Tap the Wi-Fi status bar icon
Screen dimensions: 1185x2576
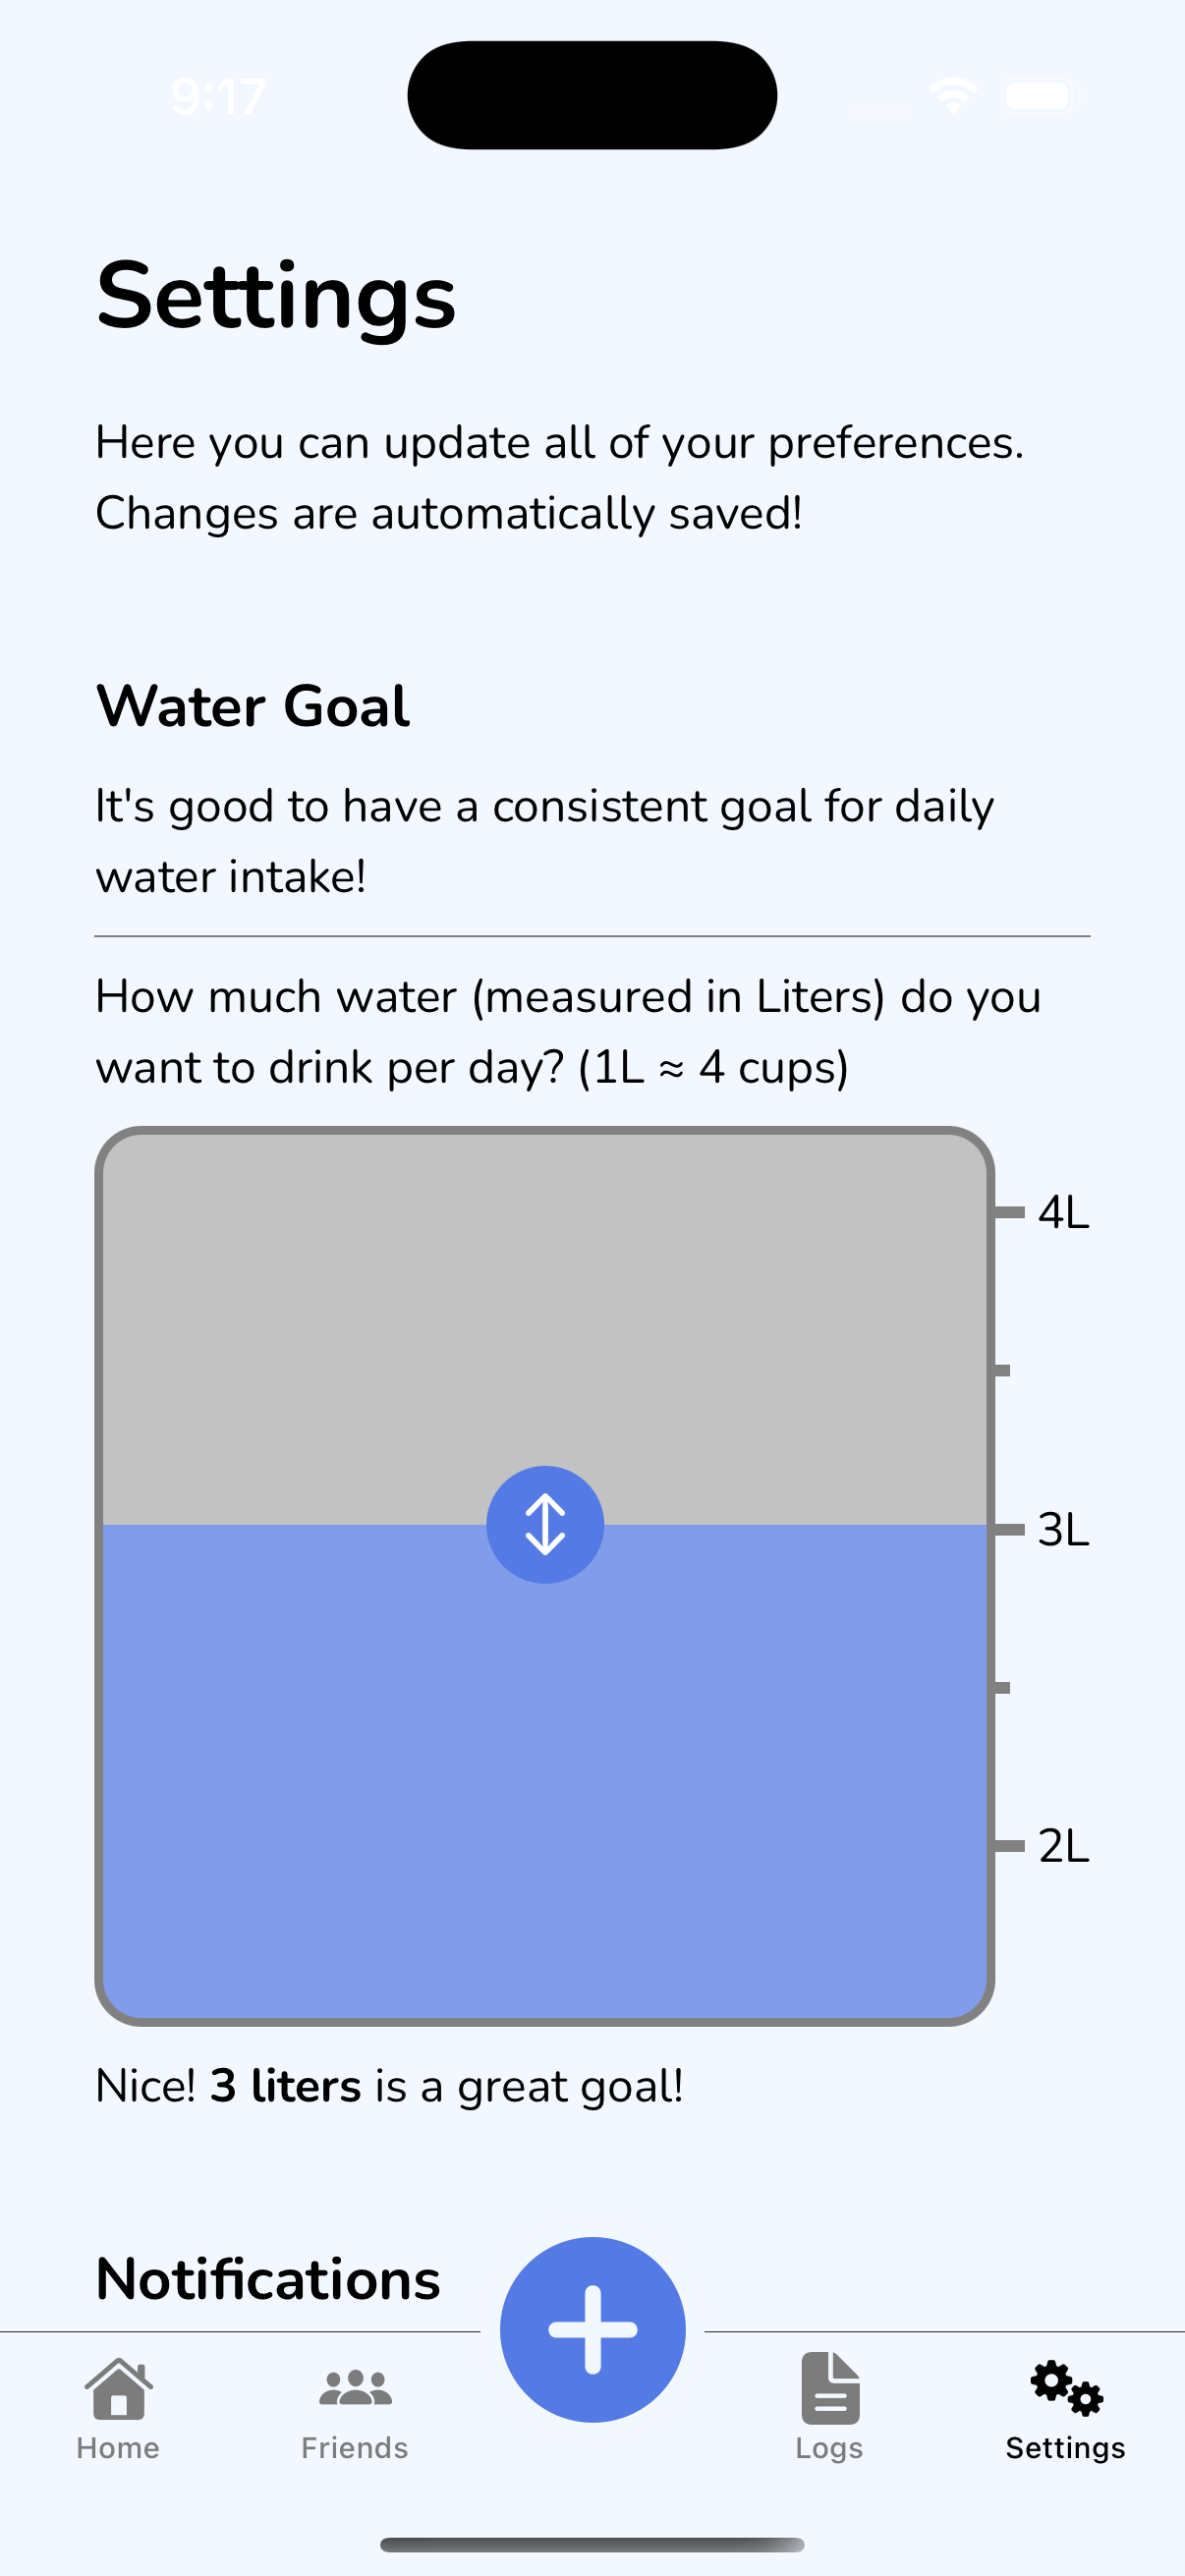pyautogui.click(x=952, y=96)
